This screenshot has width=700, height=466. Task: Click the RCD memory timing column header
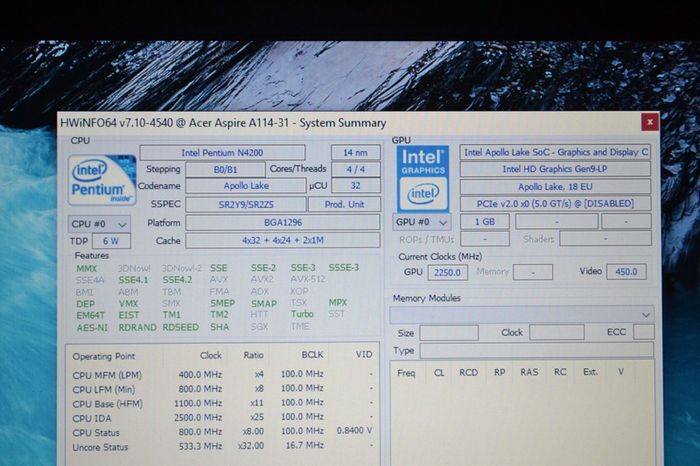click(469, 372)
